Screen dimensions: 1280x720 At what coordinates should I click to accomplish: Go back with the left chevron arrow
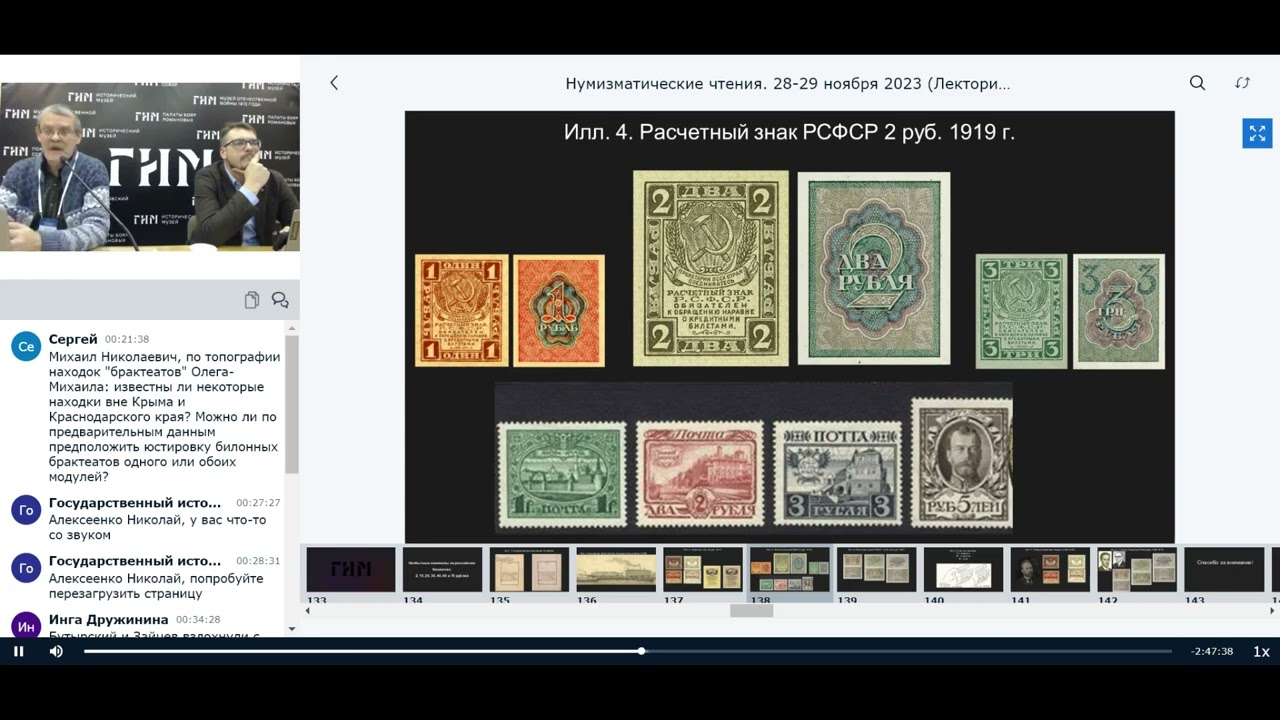point(334,83)
